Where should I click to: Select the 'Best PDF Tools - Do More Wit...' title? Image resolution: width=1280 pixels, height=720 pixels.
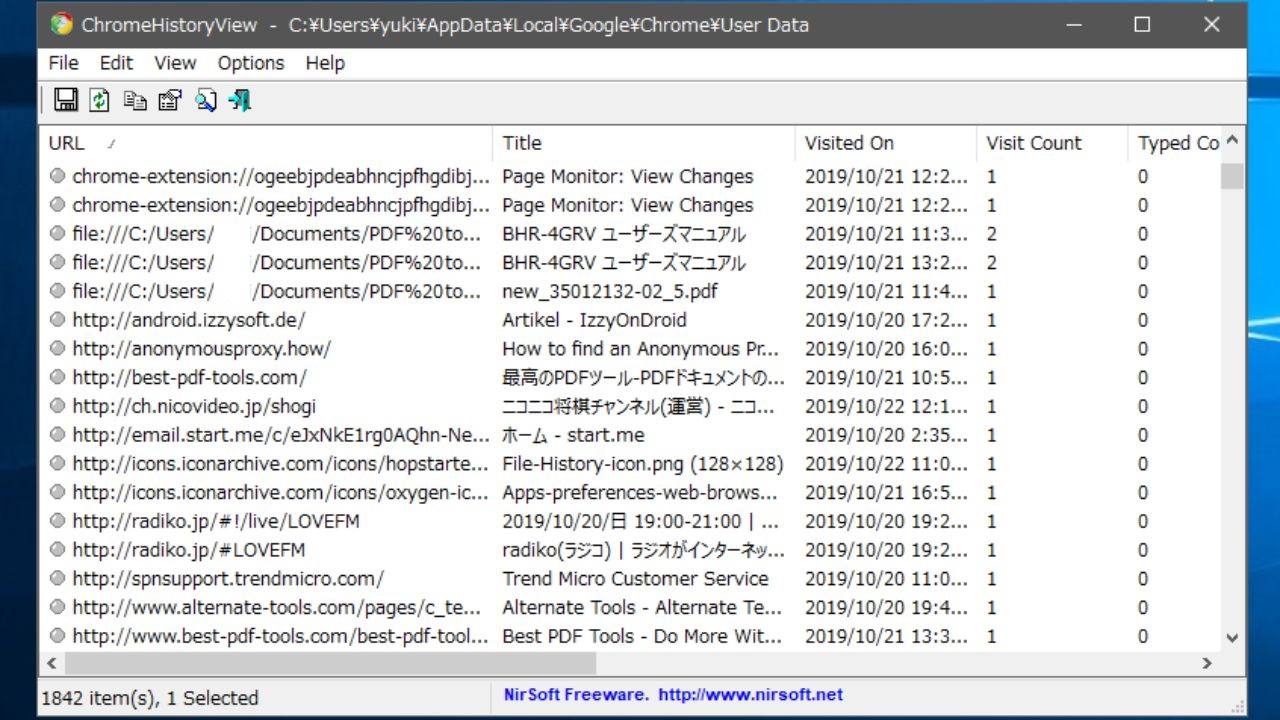pyautogui.click(x=640, y=636)
